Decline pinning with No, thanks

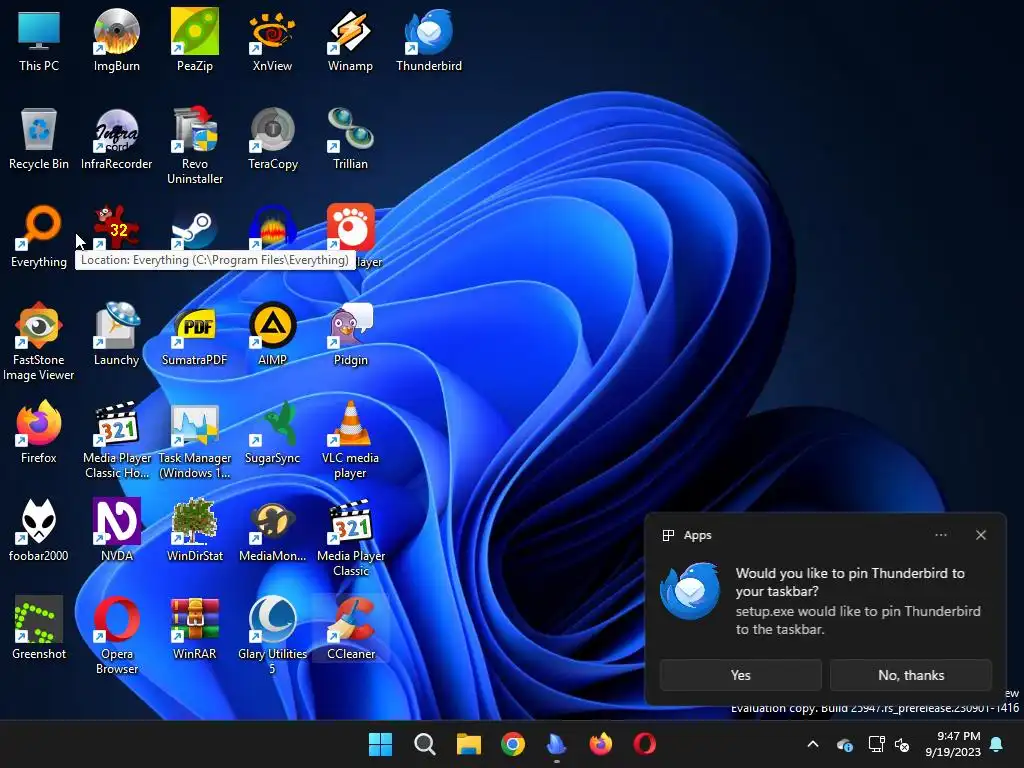point(911,675)
